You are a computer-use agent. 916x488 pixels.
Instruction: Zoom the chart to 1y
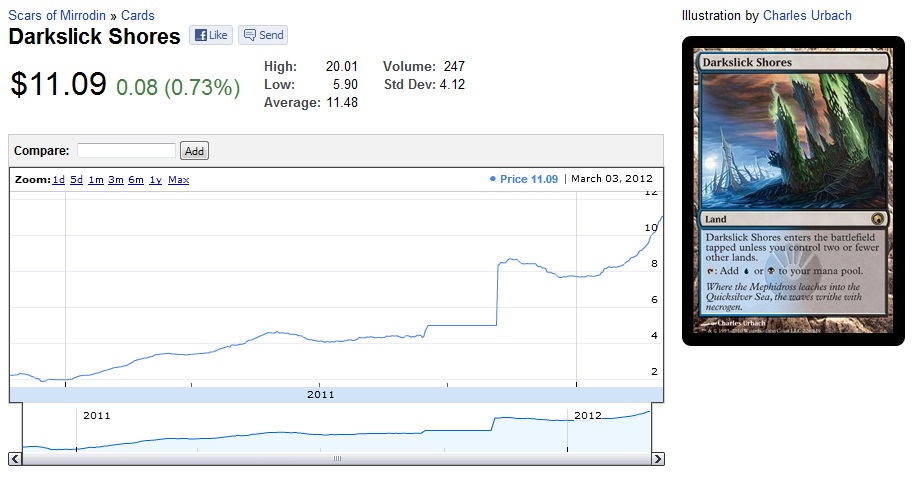point(155,180)
